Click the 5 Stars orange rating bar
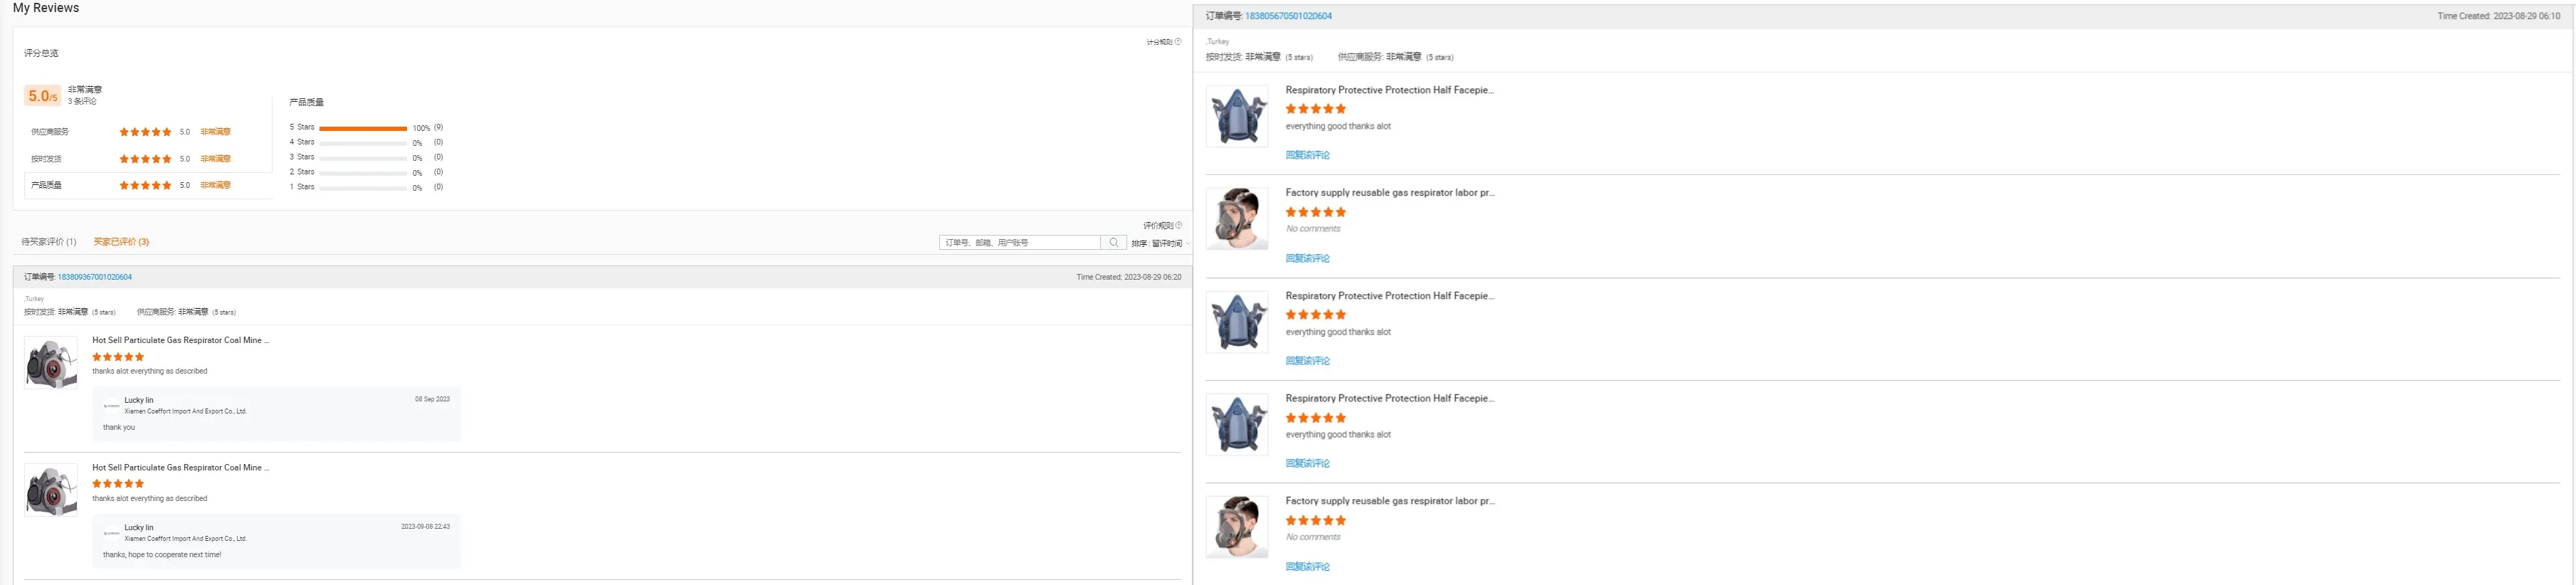Viewport: 2576px width, 585px height. click(362, 128)
